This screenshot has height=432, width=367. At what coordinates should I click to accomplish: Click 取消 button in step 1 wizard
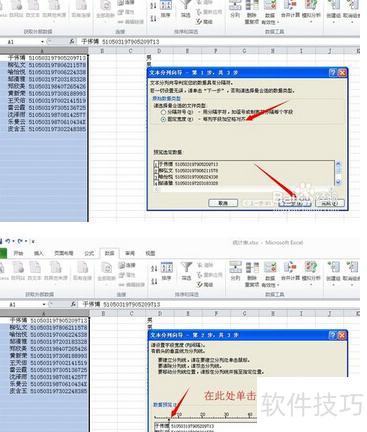[x=223, y=203]
